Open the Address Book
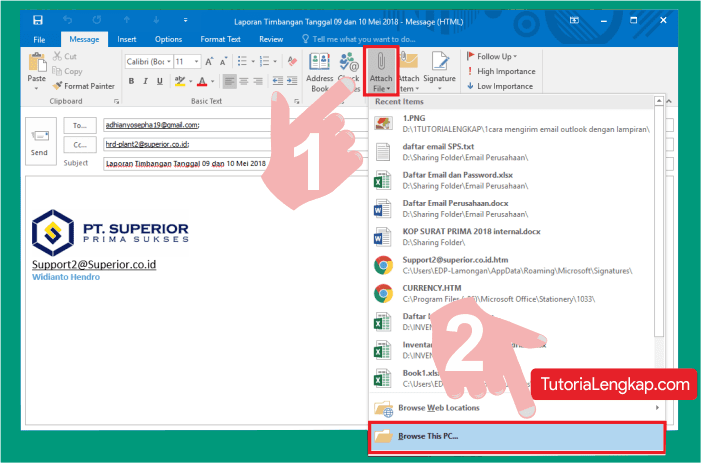 (x=320, y=72)
